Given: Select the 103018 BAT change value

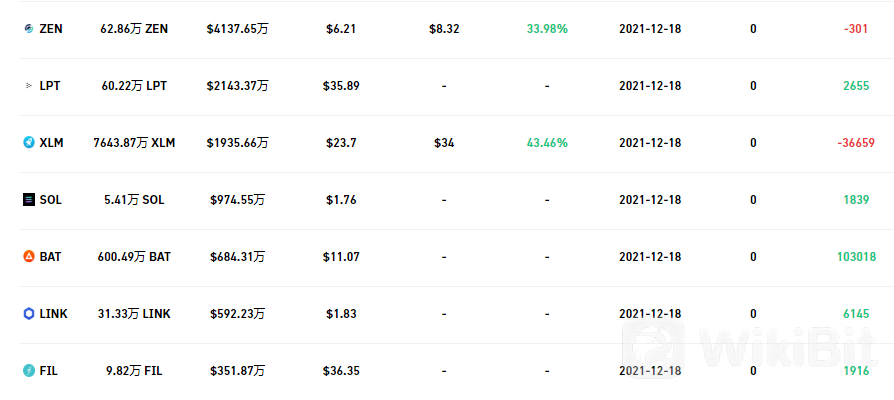Looking at the screenshot, I should pos(856,257).
